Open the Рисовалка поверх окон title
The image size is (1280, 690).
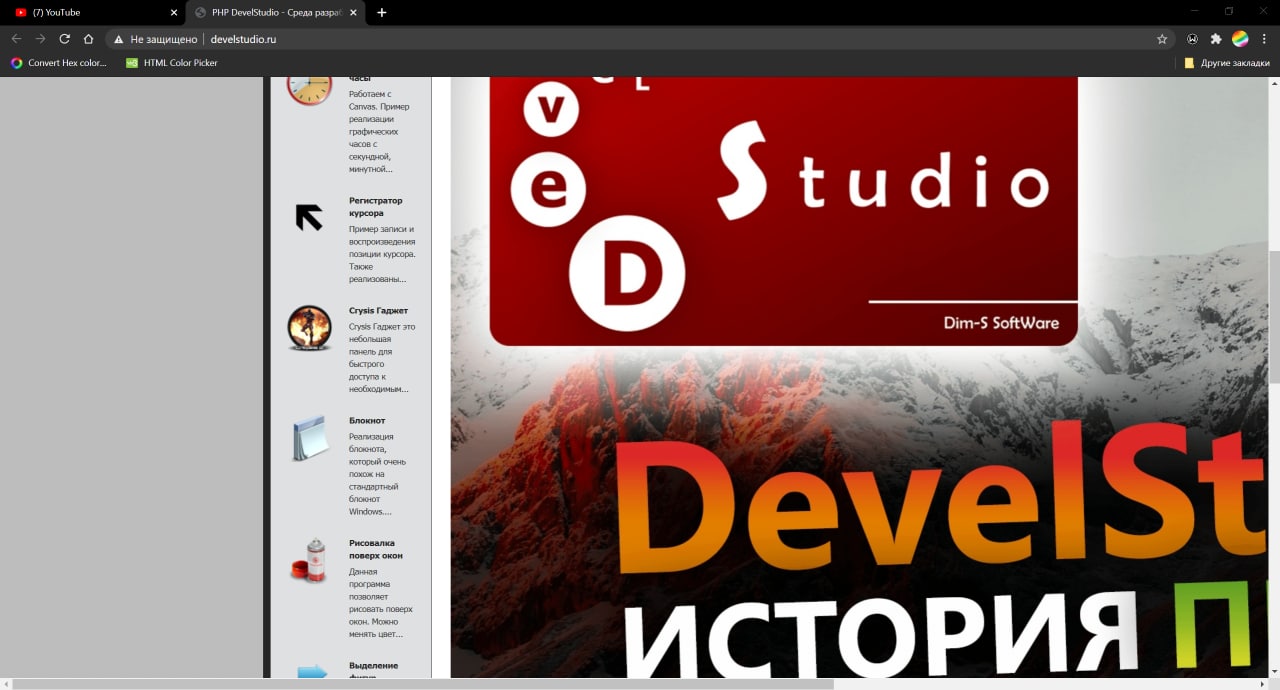pyautogui.click(x=376, y=549)
